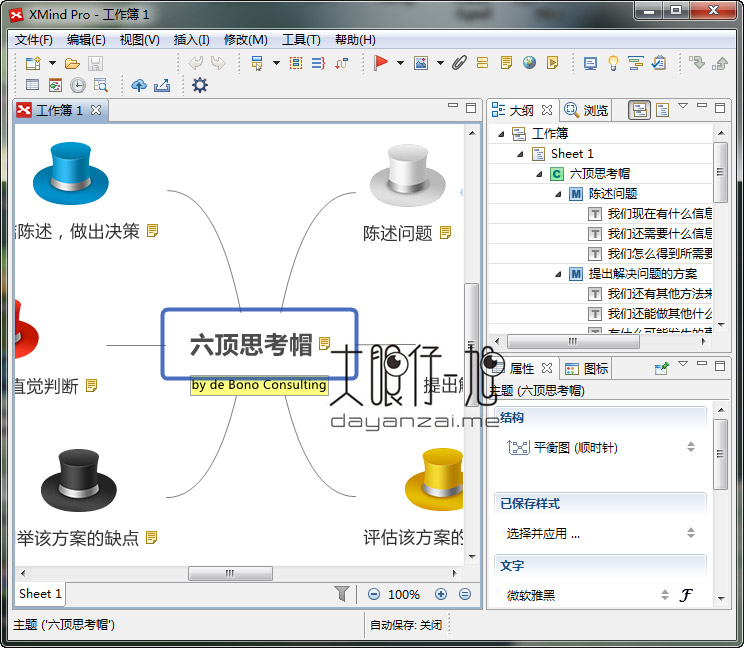Add a label to the topic
This screenshot has width=744, height=648.
coord(483,63)
